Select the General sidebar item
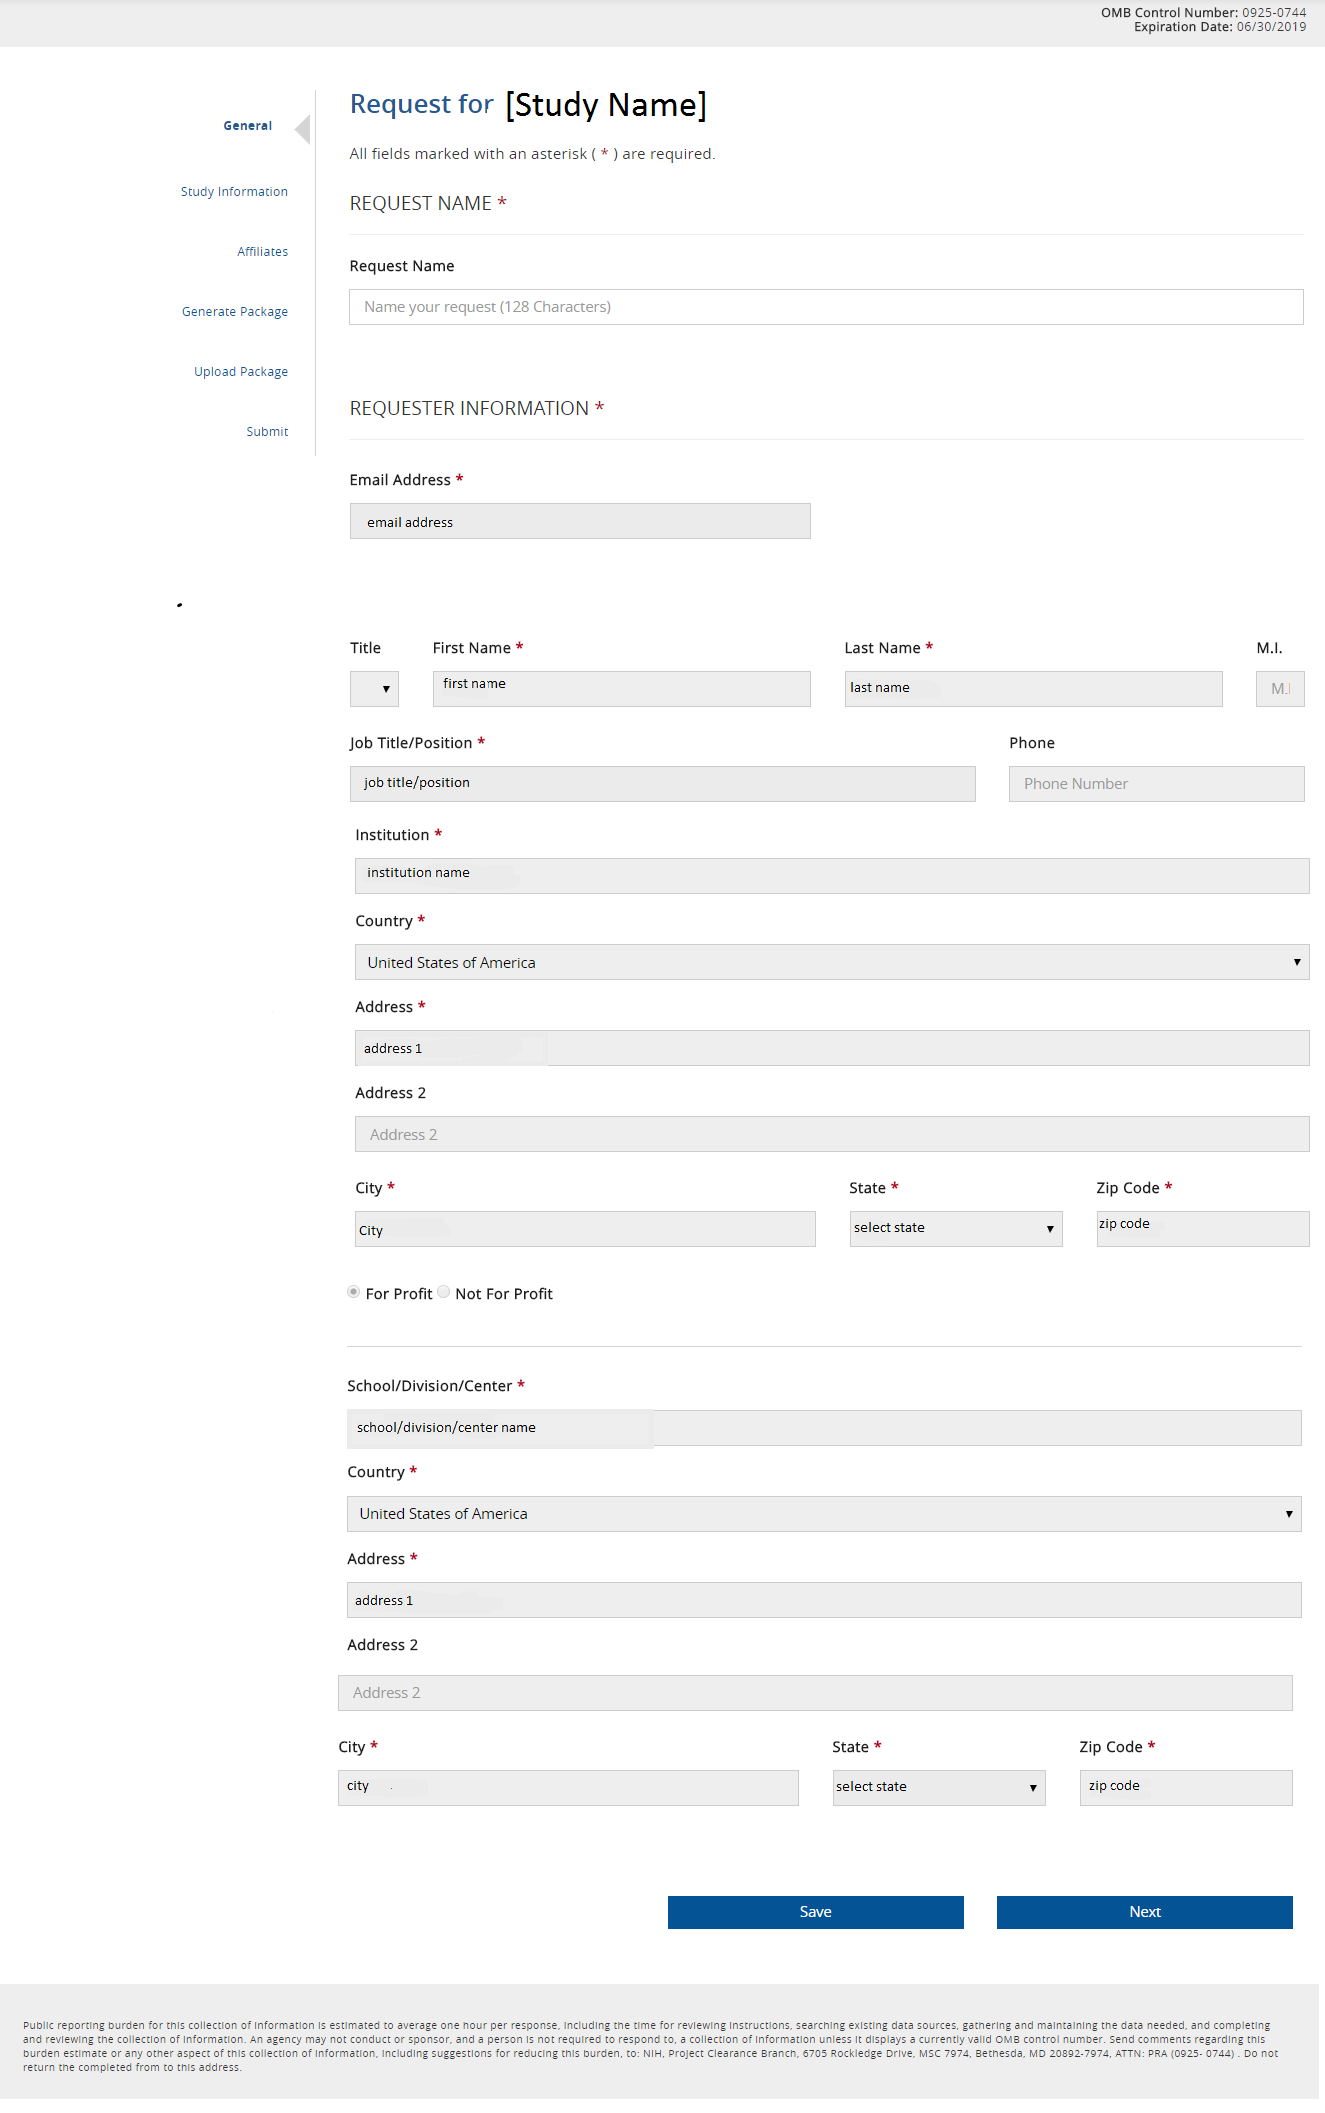The width and height of the screenshot is (1325, 2113). 247,126
